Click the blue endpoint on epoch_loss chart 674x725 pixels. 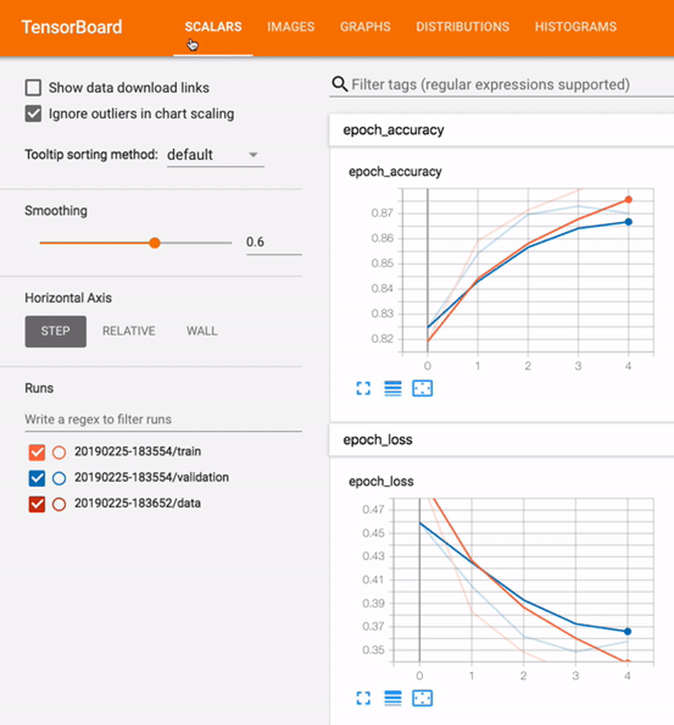click(x=627, y=631)
